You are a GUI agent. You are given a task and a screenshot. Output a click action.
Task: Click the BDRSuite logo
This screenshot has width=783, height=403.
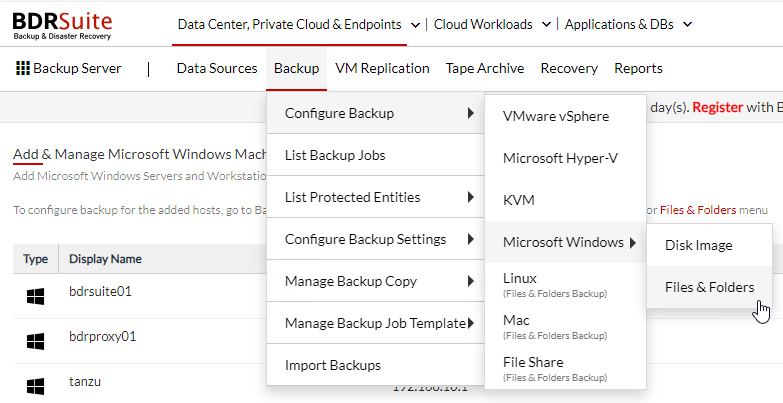(x=62, y=25)
